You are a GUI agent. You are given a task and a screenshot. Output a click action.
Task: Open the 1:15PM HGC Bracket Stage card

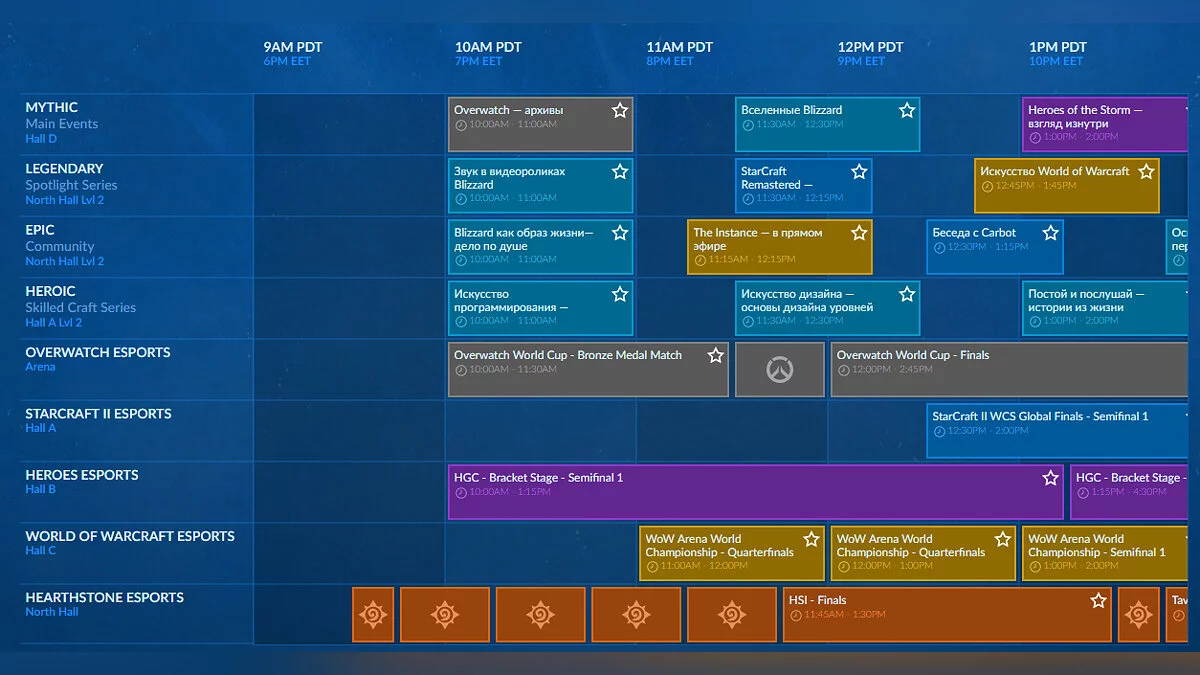(1129, 492)
